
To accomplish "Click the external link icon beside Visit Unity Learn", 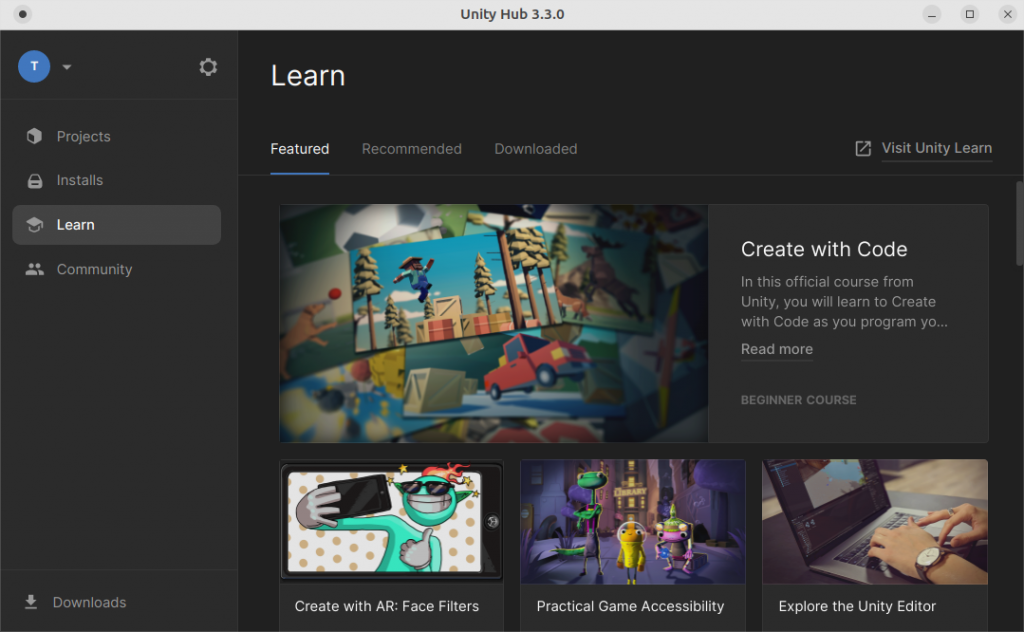I will pyautogui.click(x=863, y=148).
